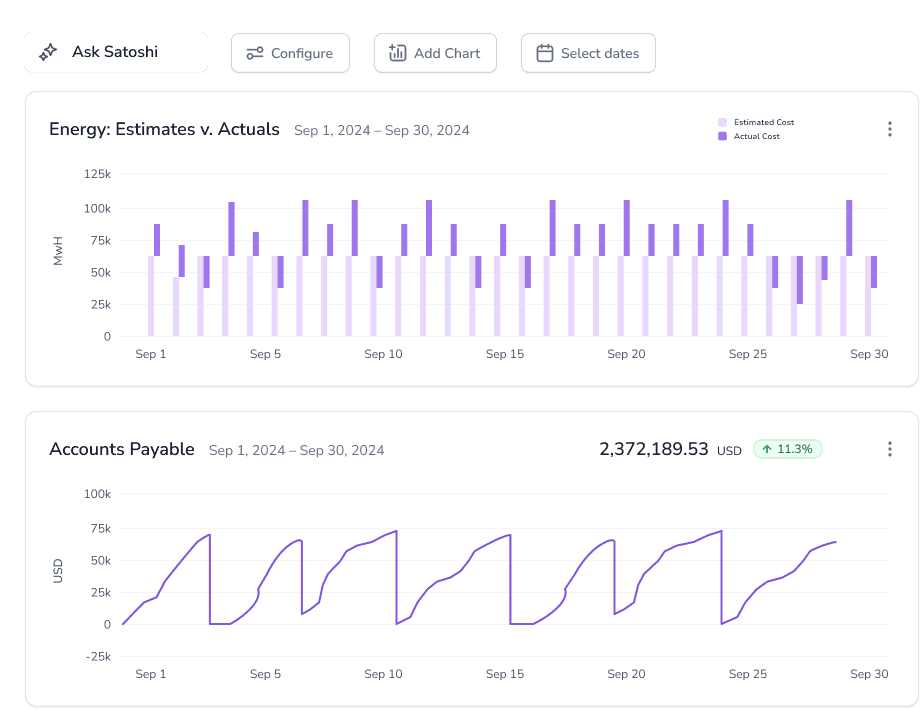Click the Accounts Payable title
The height and width of the screenshot is (710, 921).
click(x=122, y=449)
